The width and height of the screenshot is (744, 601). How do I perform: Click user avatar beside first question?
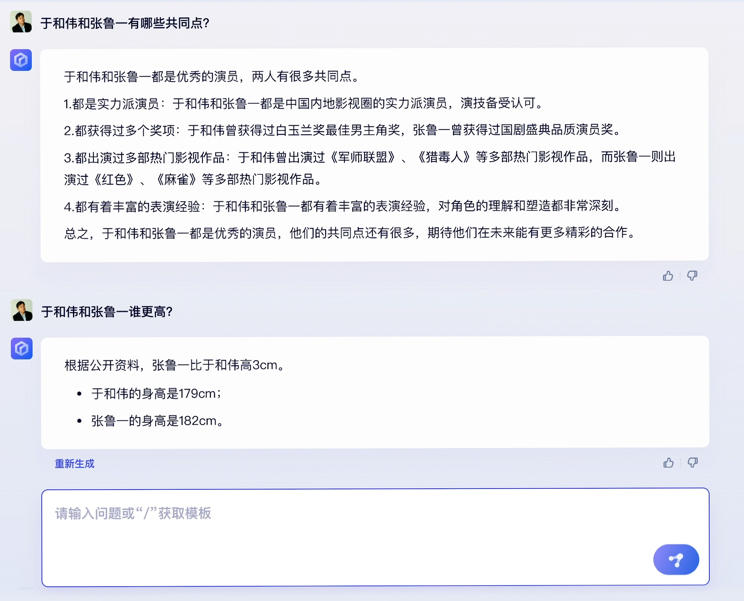click(x=21, y=22)
